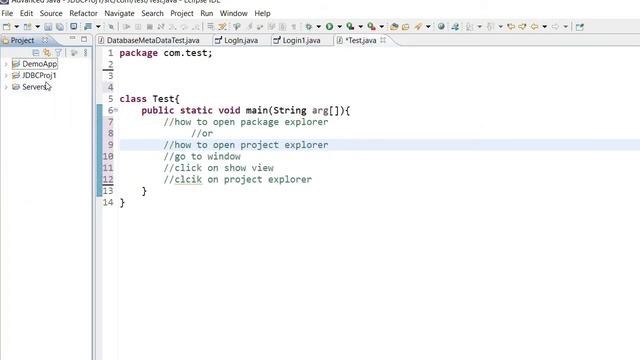Collapse main method via fold marker line 6
This screenshot has width=640, height=360.
[116, 110]
